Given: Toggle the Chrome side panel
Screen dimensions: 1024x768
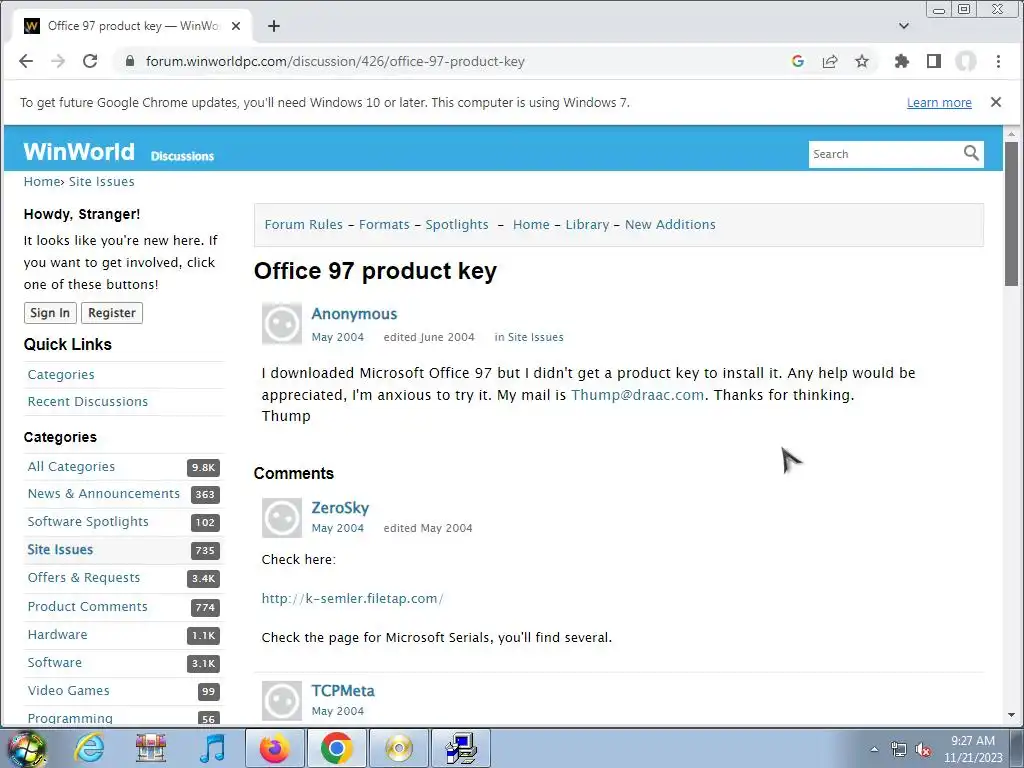Looking at the screenshot, I should [934, 61].
